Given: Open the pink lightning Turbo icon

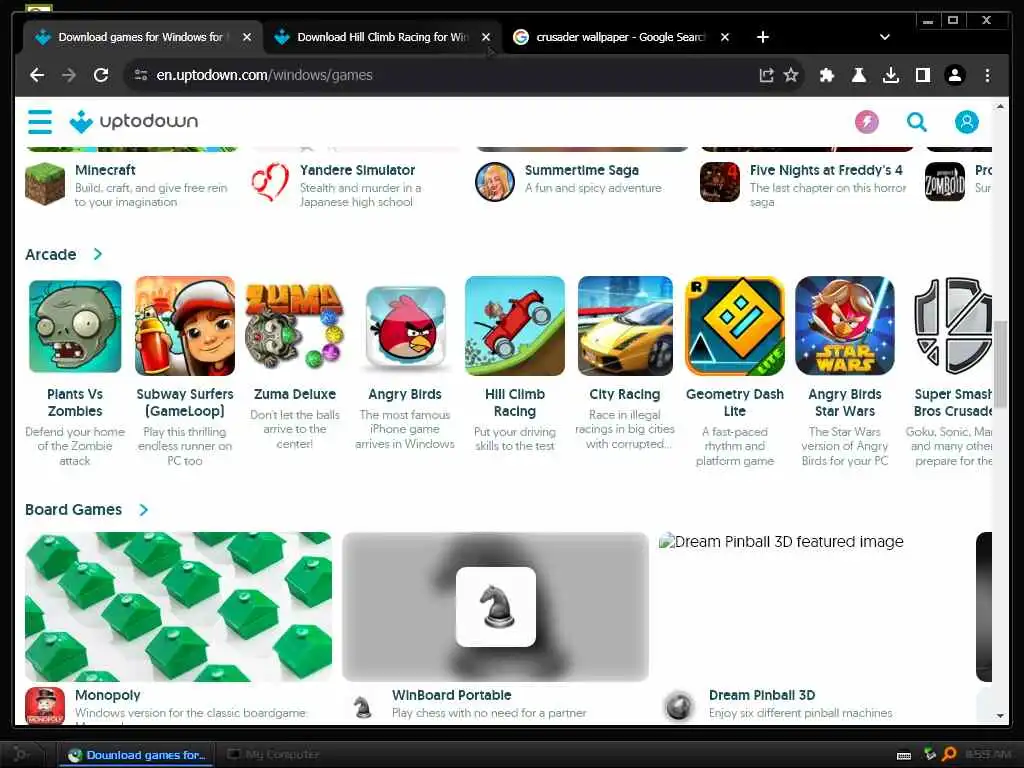Looking at the screenshot, I should click(867, 121).
